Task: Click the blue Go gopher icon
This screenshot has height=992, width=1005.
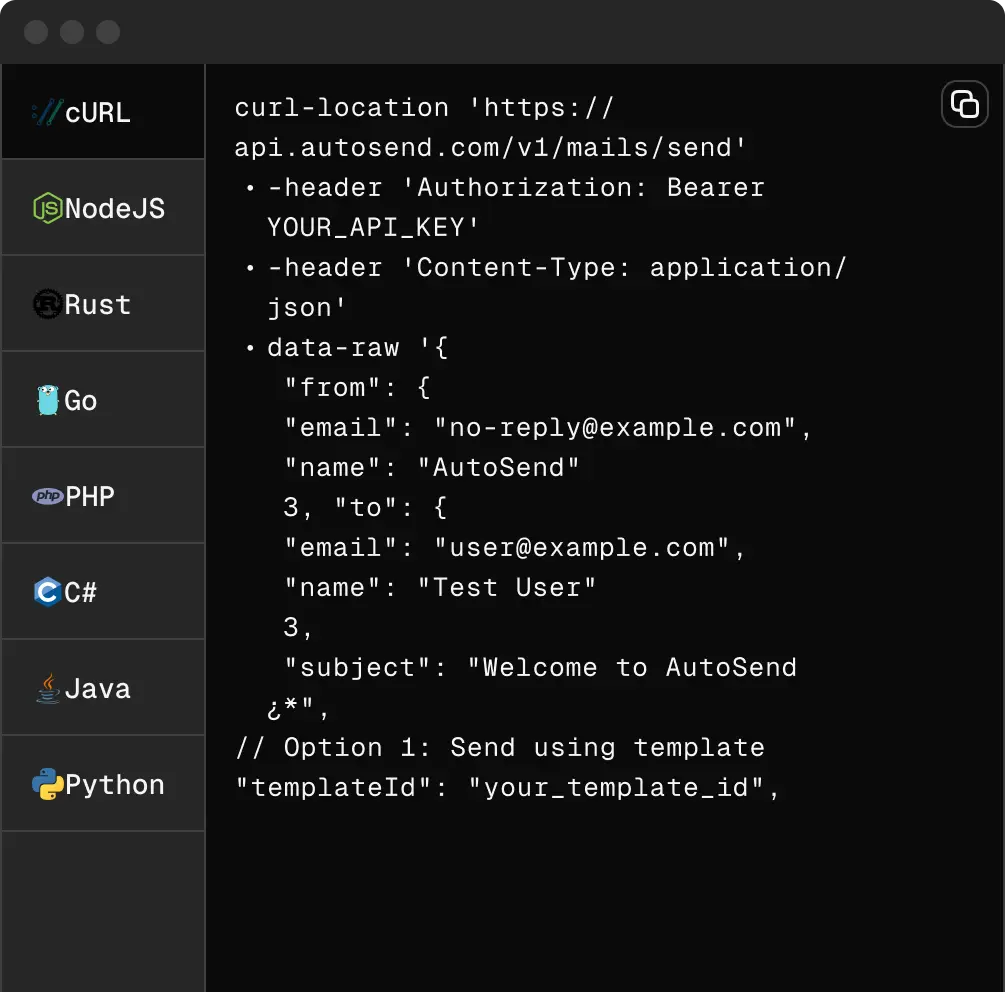Action: point(47,400)
